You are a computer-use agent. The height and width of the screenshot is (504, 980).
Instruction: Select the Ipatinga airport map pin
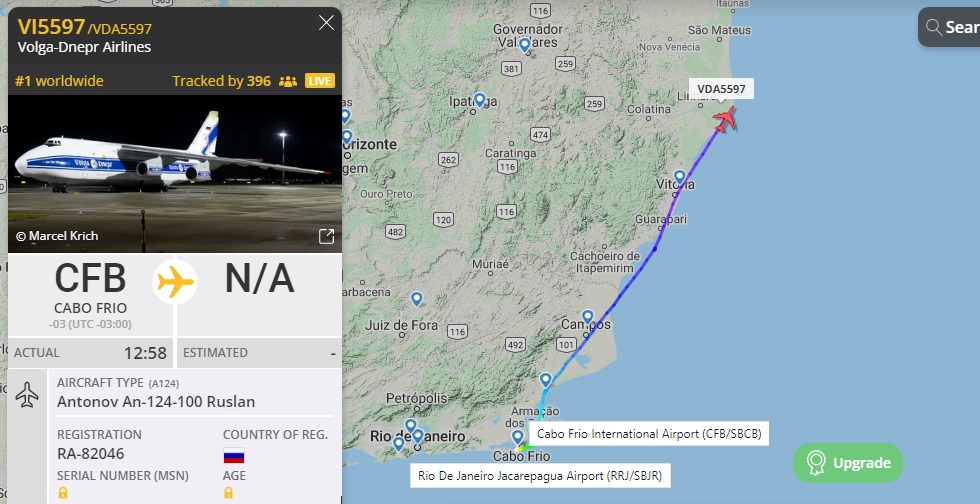tap(479, 100)
